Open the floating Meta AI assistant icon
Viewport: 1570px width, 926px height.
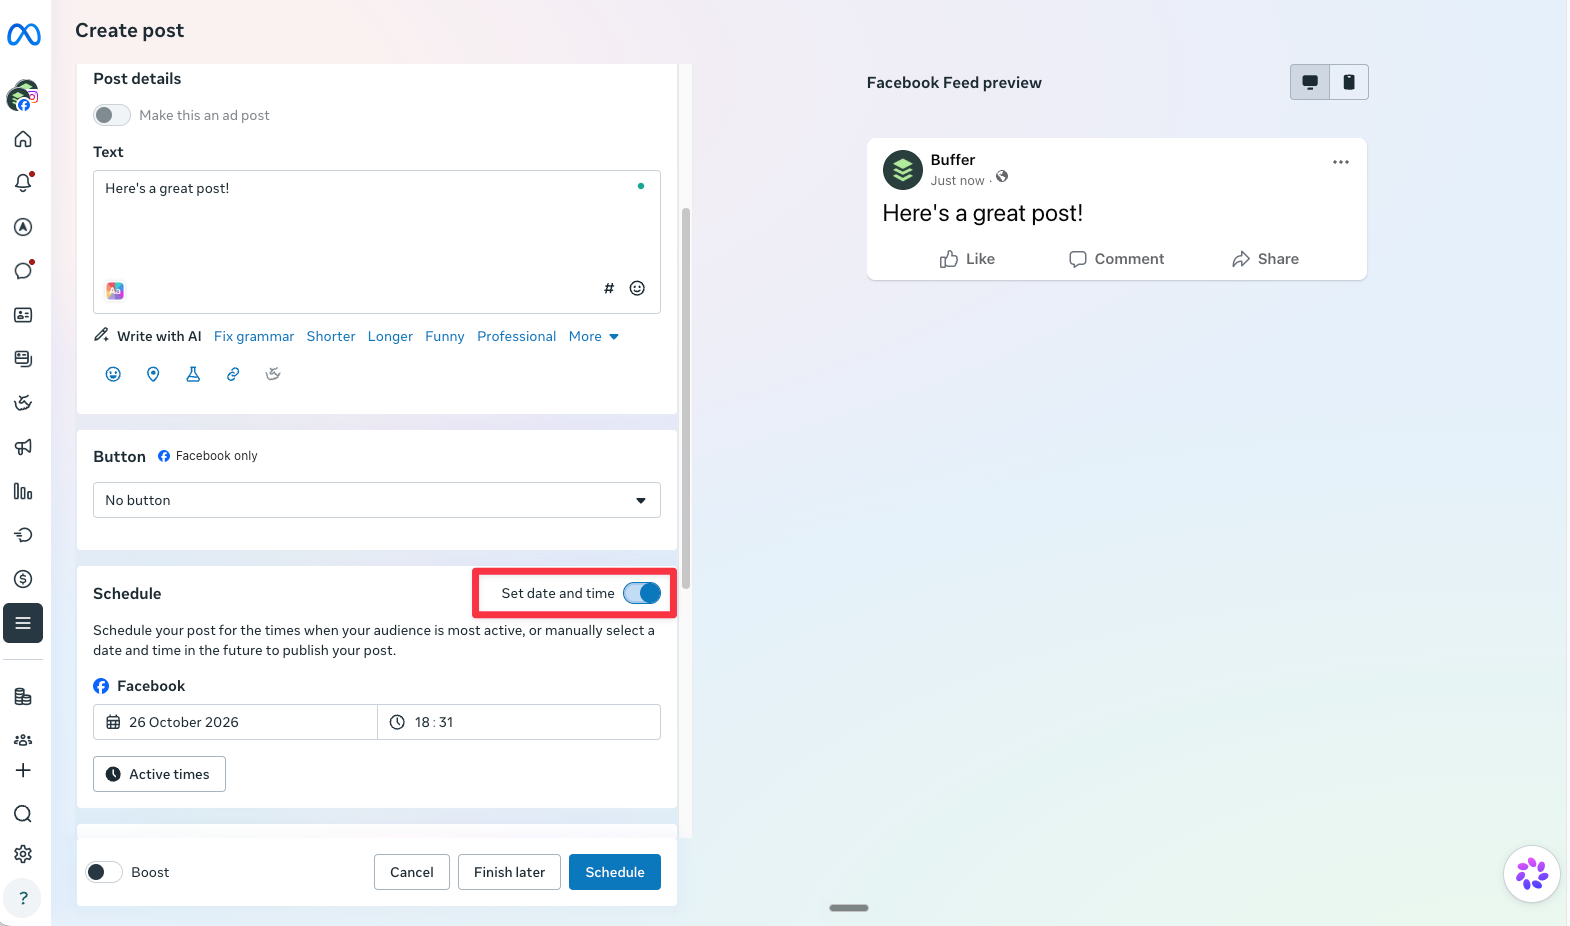(1532, 874)
